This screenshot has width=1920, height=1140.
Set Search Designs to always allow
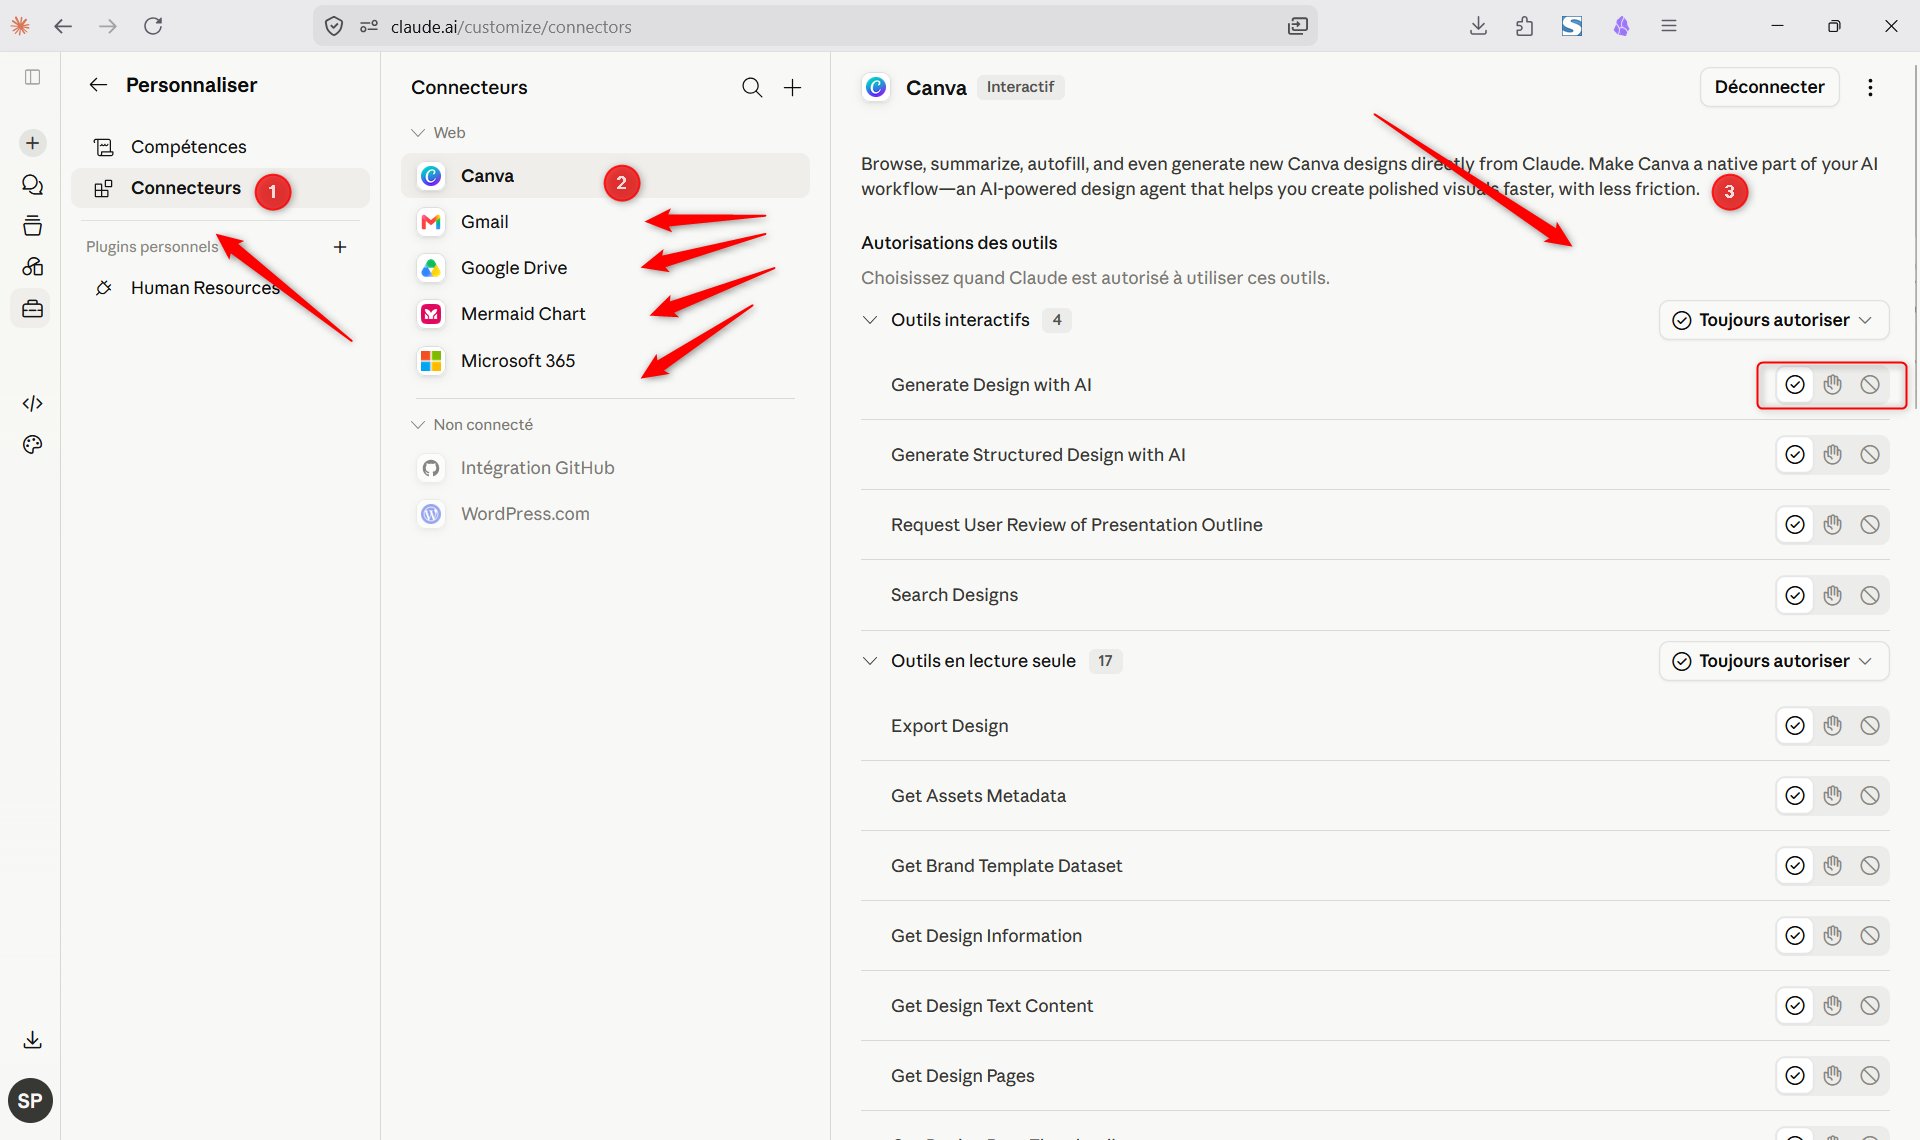tap(1795, 596)
